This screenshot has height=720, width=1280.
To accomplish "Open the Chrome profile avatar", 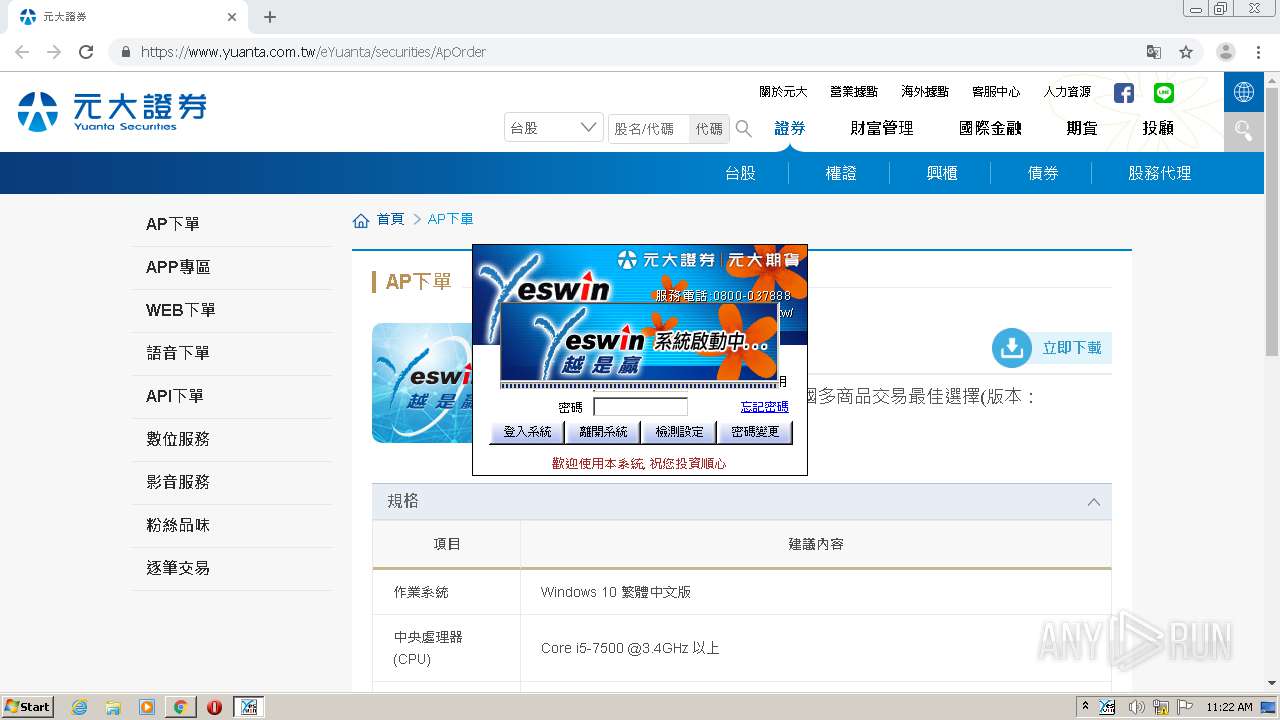I will click(1226, 52).
